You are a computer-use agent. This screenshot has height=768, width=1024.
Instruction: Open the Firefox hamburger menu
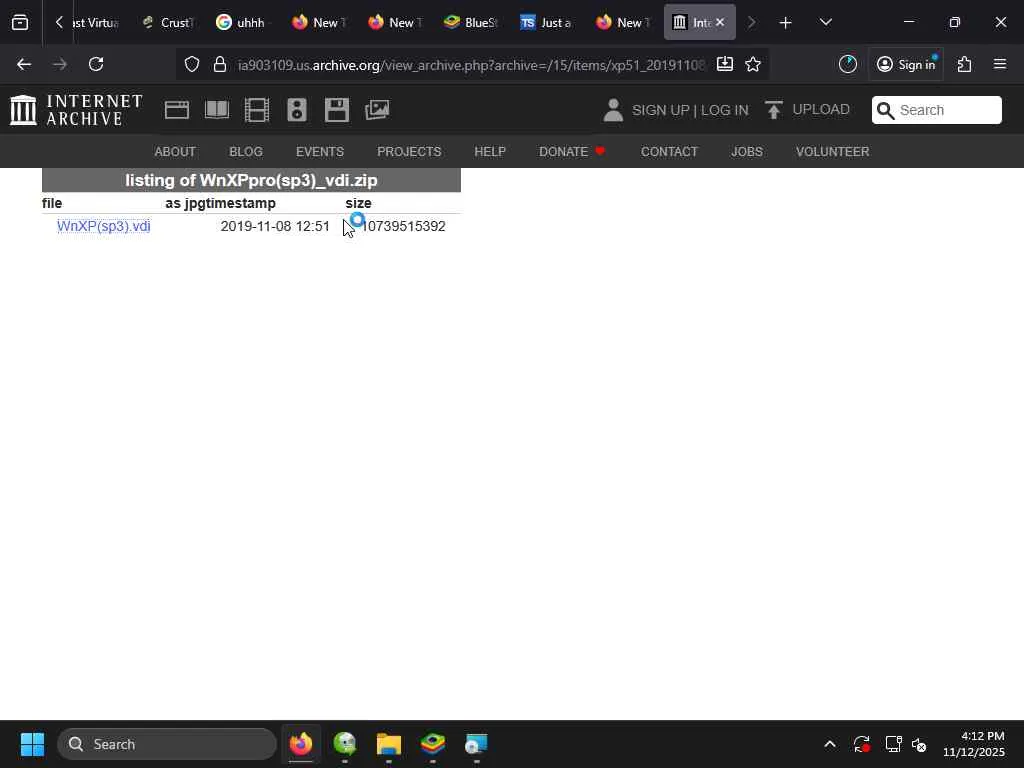coord(1000,64)
